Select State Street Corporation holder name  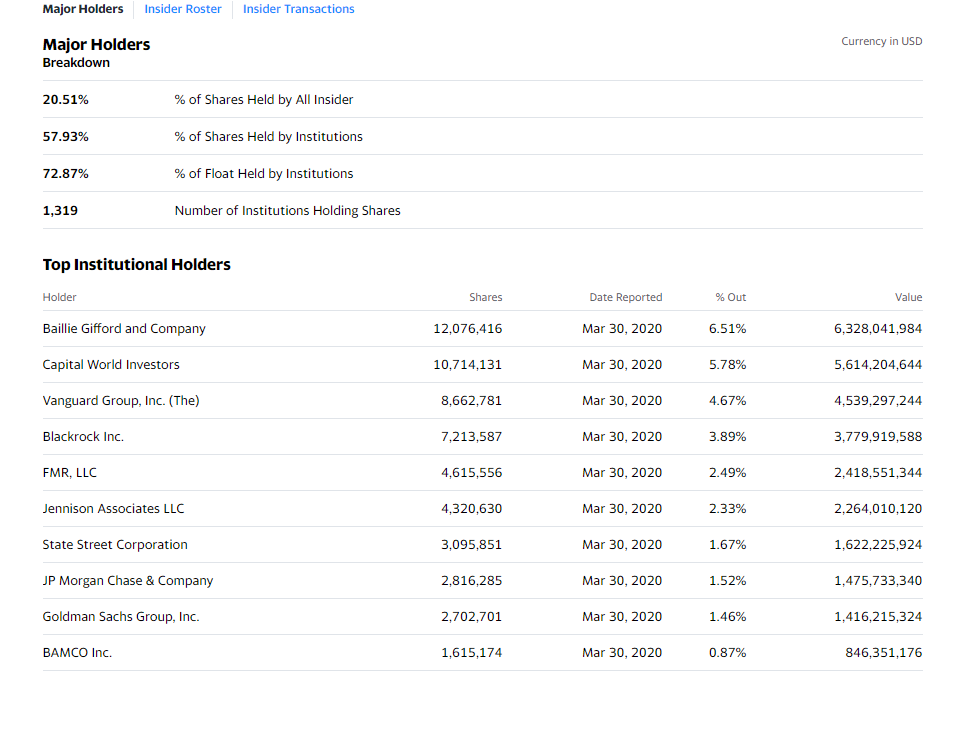115,545
